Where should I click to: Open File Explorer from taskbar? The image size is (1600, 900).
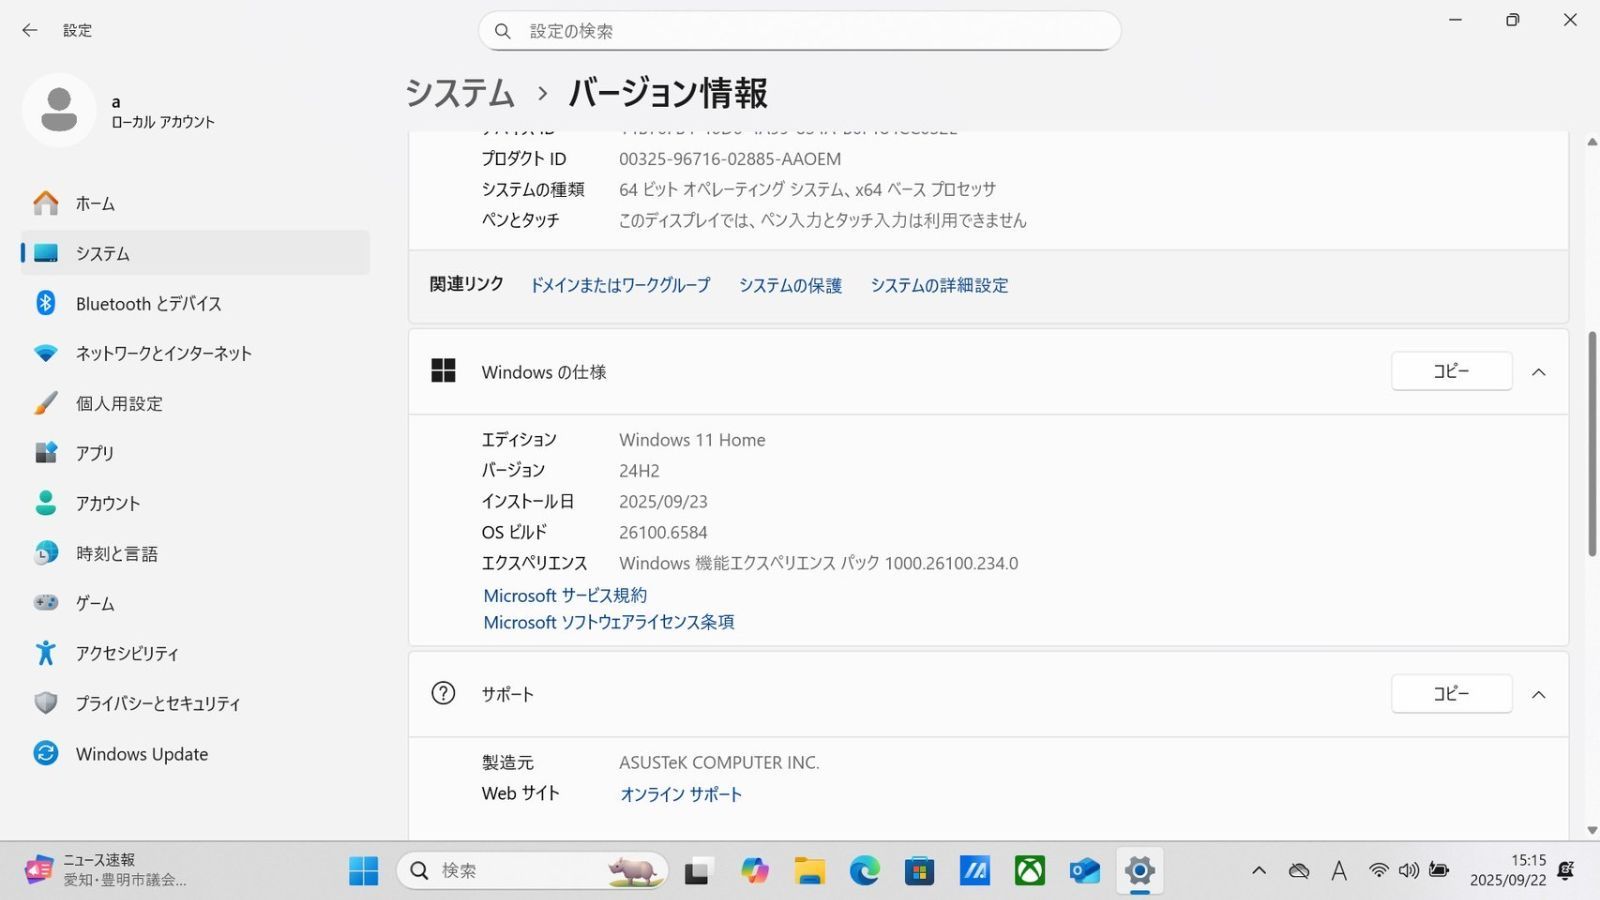coord(809,871)
